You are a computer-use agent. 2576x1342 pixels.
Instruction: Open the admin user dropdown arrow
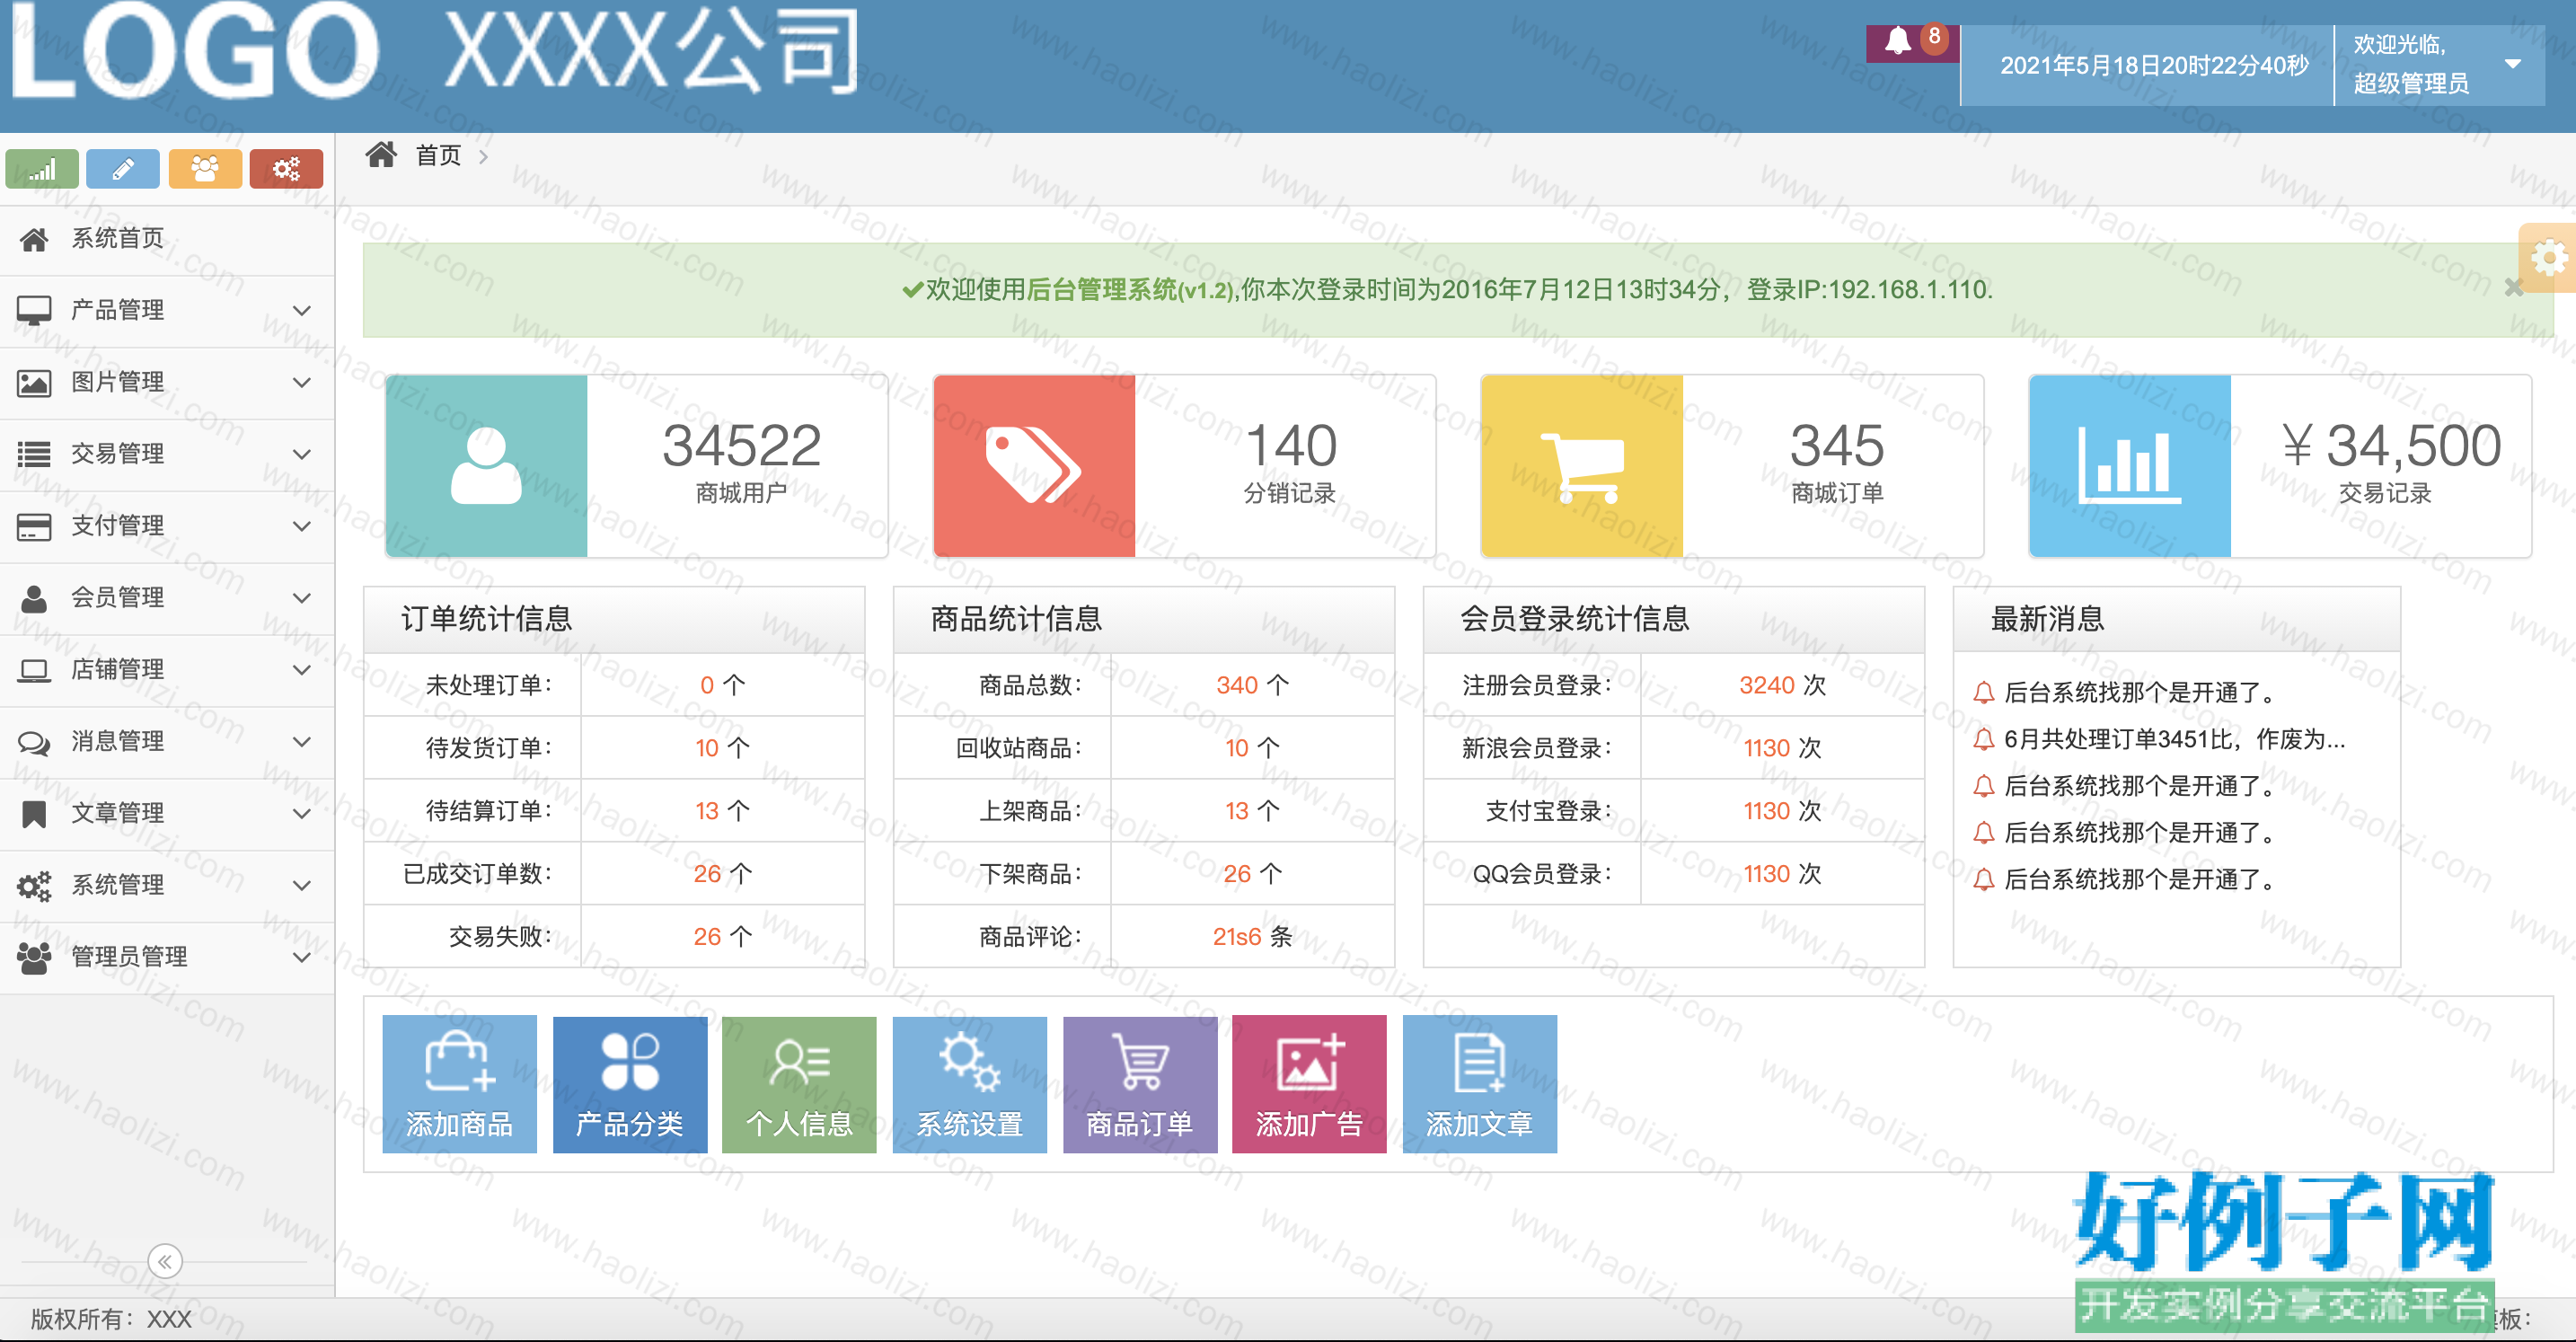click(2512, 64)
